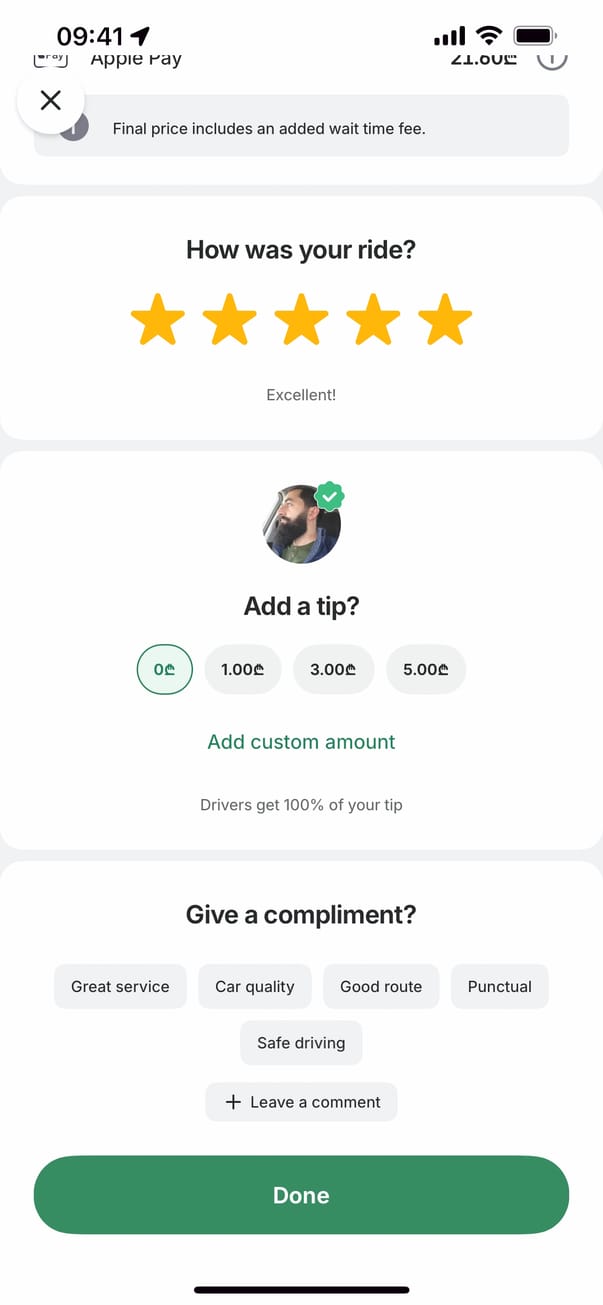Viewport: 603px width, 1305px height.
Task: Toggle the Good route compliment
Action: (x=381, y=986)
